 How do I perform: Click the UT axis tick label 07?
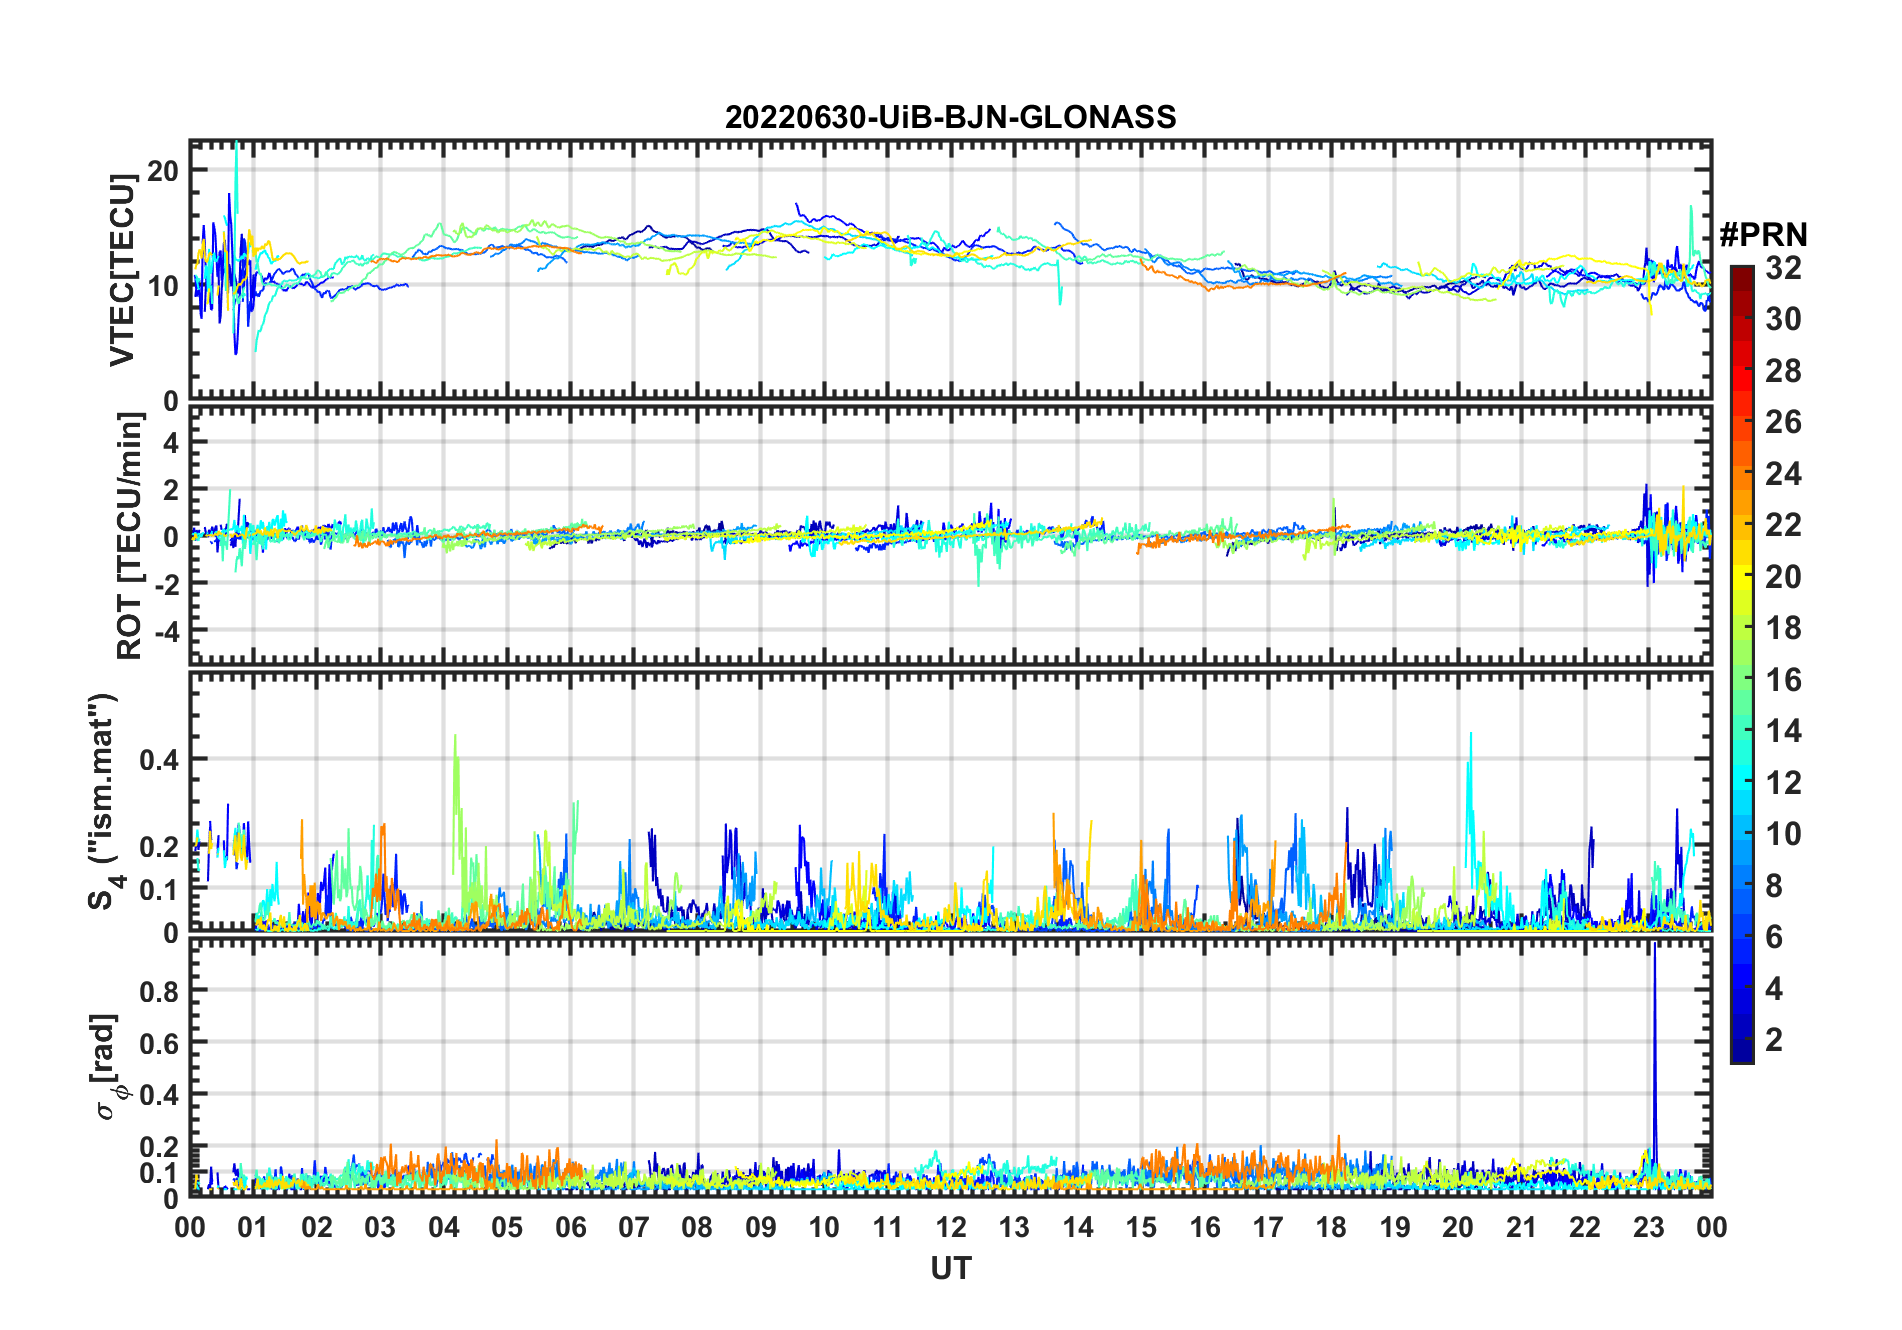click(x=634, y=1227)
